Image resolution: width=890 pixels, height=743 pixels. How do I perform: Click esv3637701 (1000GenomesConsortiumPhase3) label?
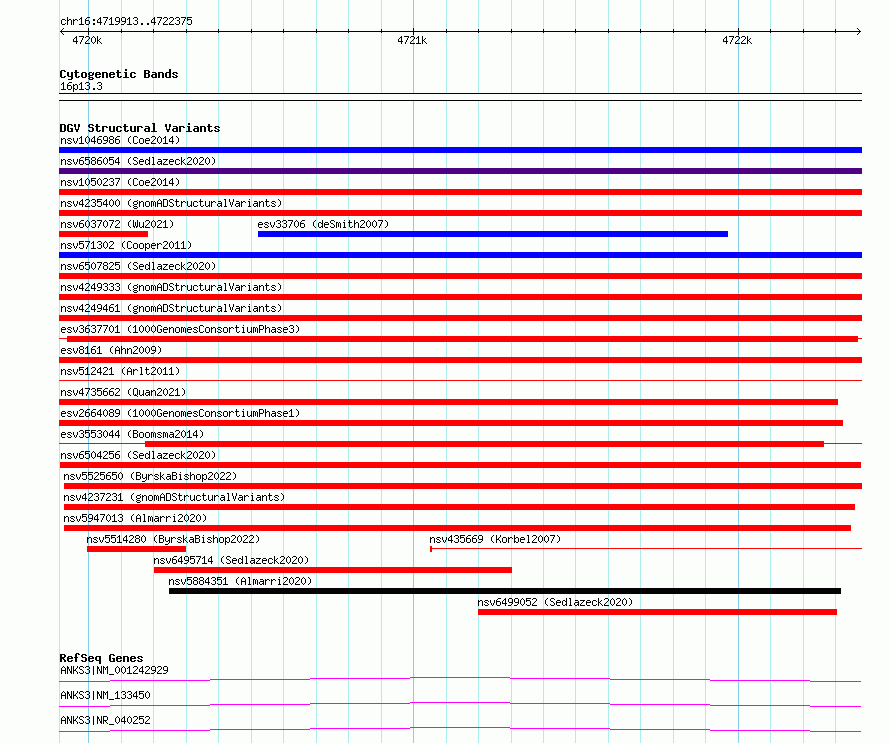point(180,329)
